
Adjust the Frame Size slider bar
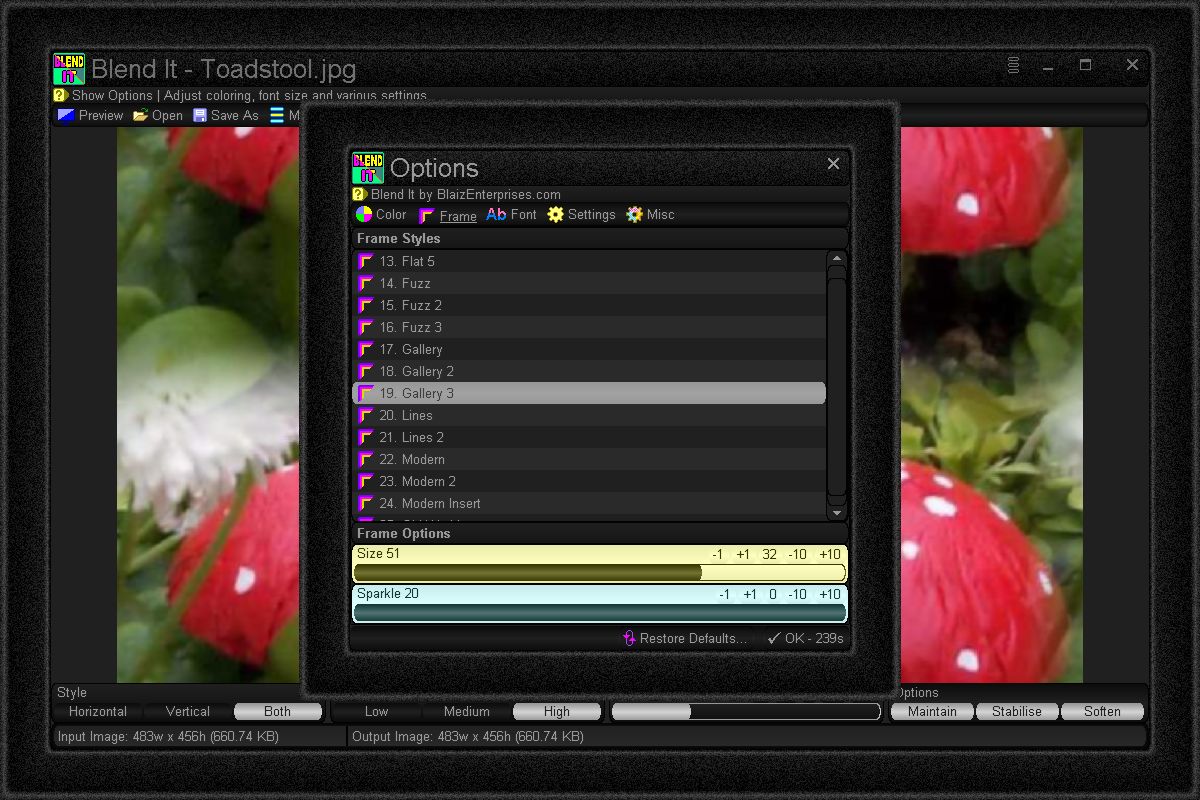599,573
